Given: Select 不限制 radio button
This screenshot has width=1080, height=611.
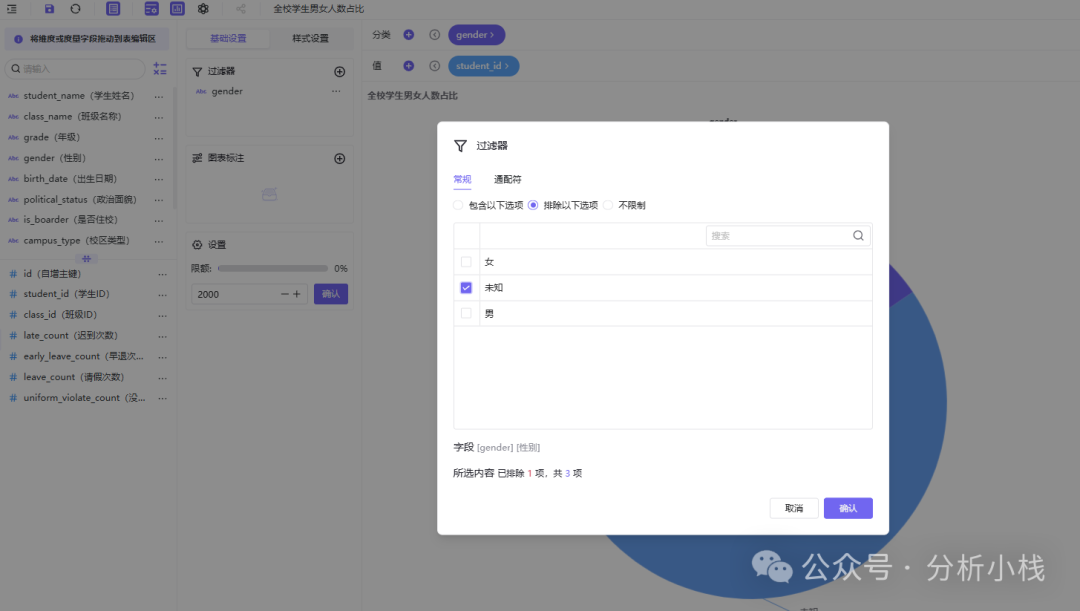Looking at the screenshot, I should tap(608, 205).
